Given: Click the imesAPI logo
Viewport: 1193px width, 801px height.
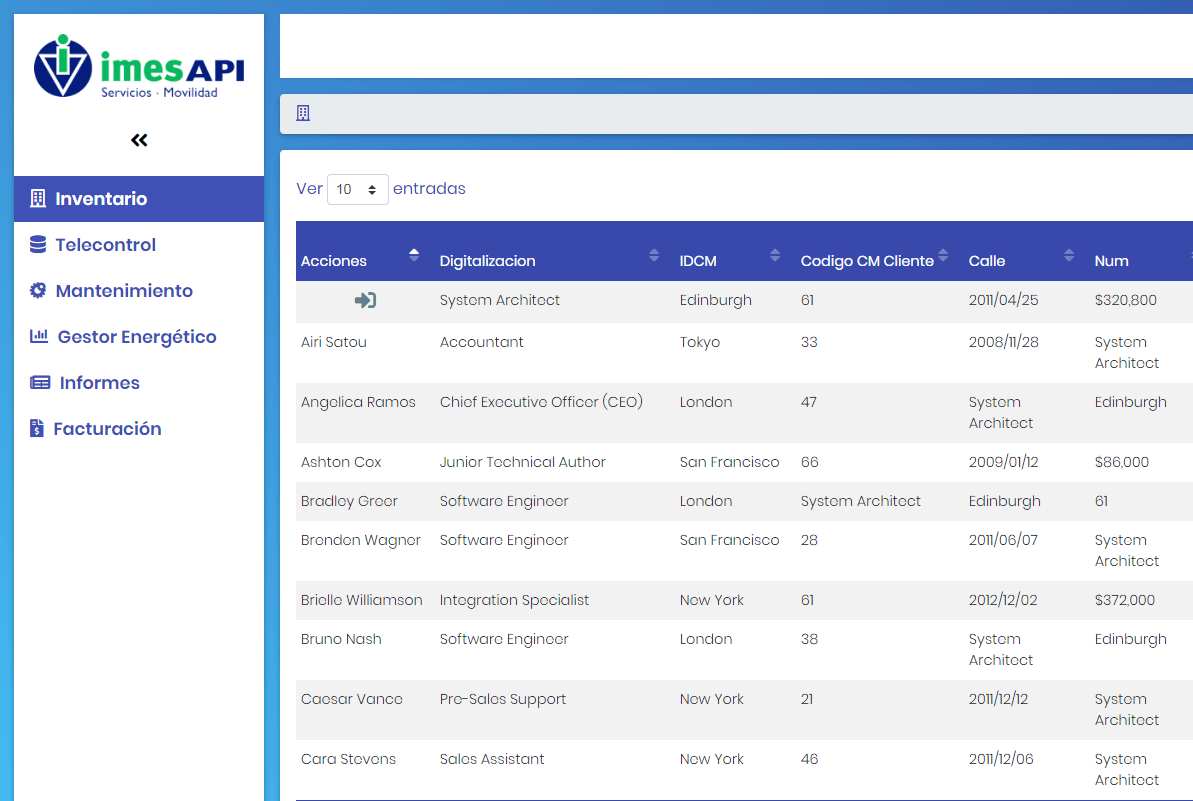Looking at the screenshot, I should [139, 67].
